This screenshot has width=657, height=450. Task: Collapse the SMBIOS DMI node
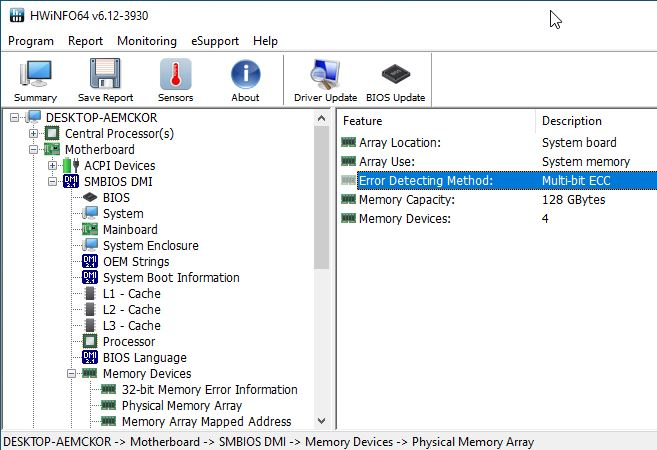click(52, 181)
